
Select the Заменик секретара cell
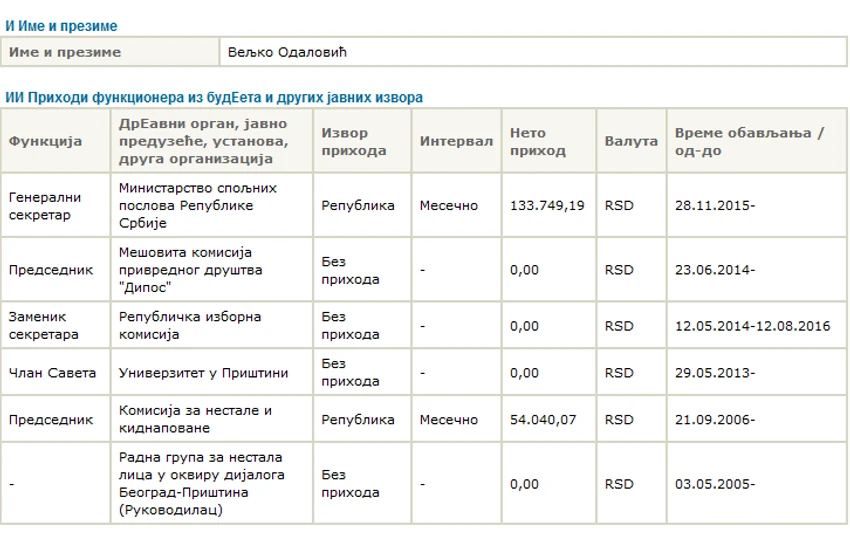pos(56,325)
